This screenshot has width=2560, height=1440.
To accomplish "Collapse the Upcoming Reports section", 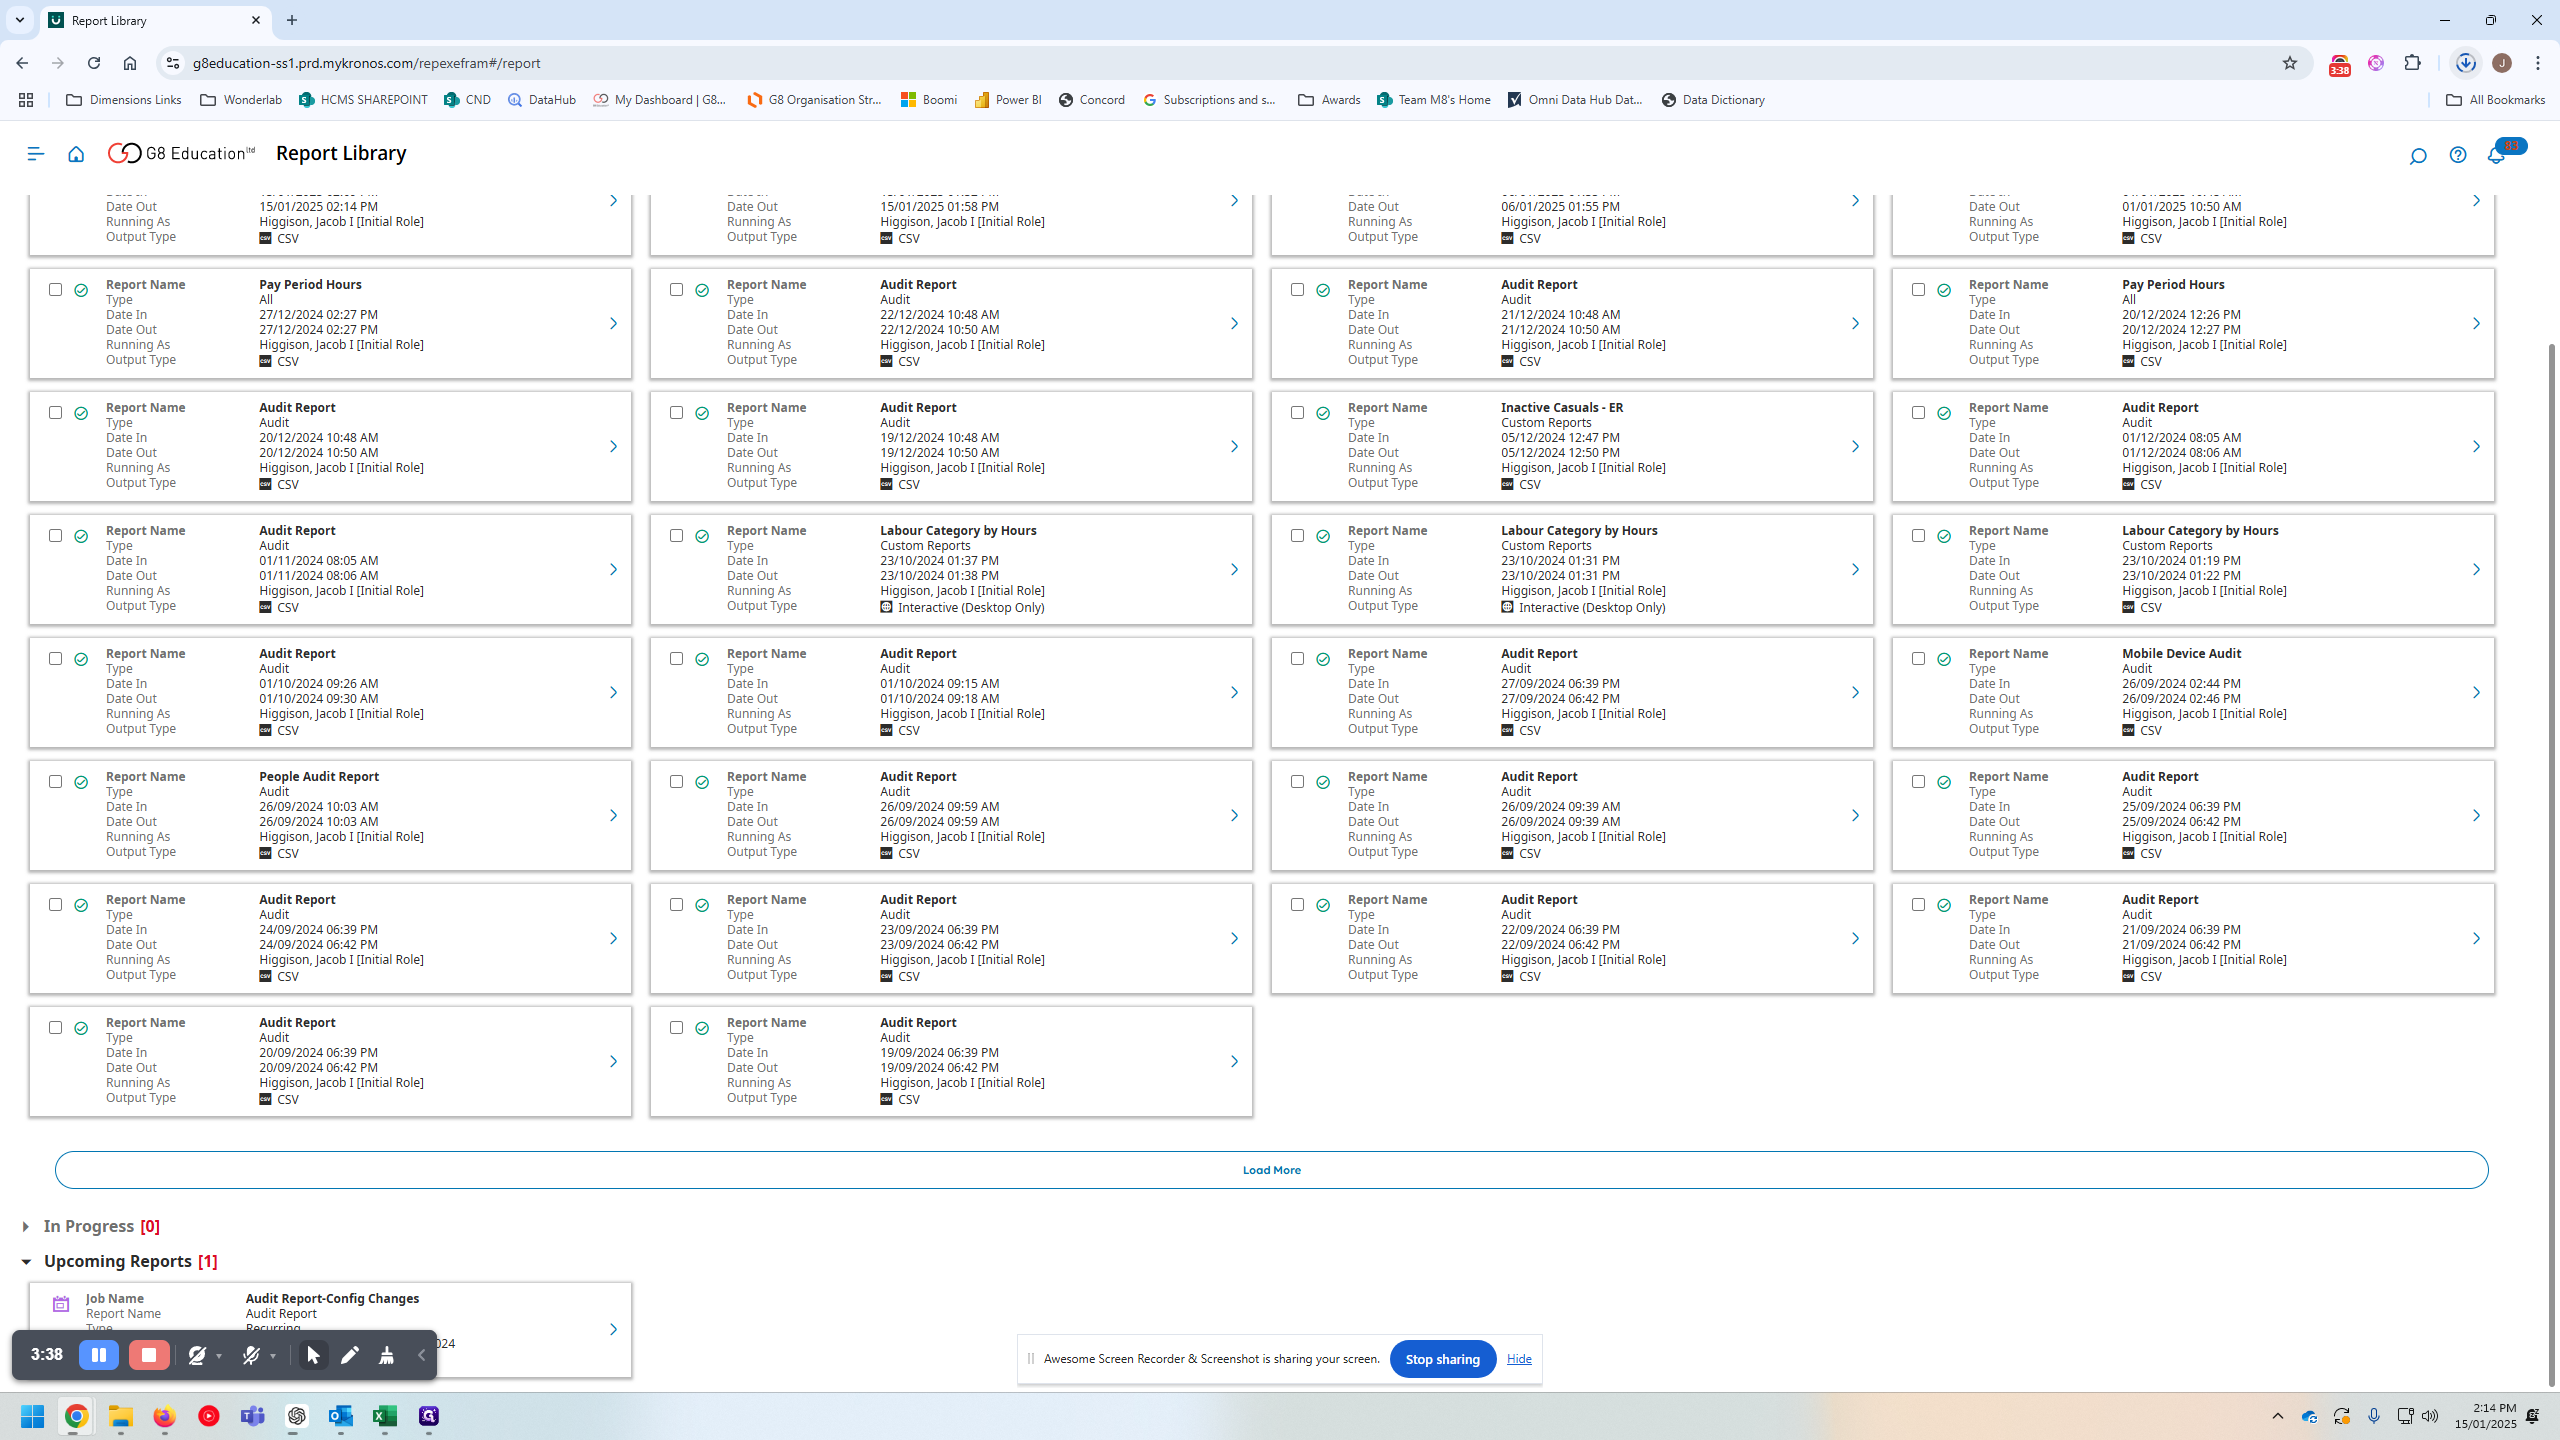I will point(26,1262).
